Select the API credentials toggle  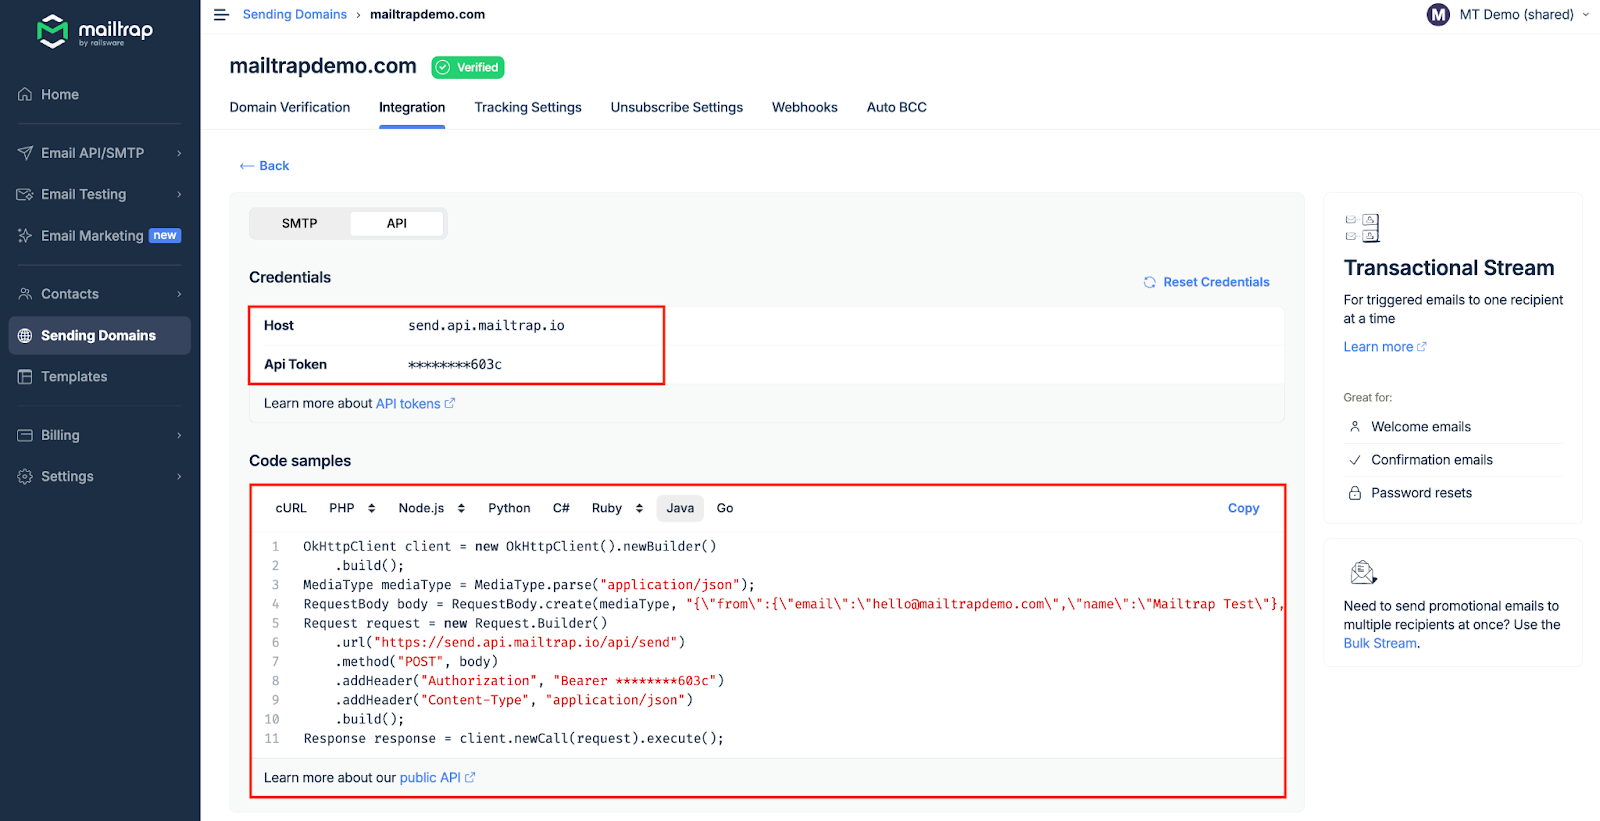pyautogui.click(x=396, y=224)
